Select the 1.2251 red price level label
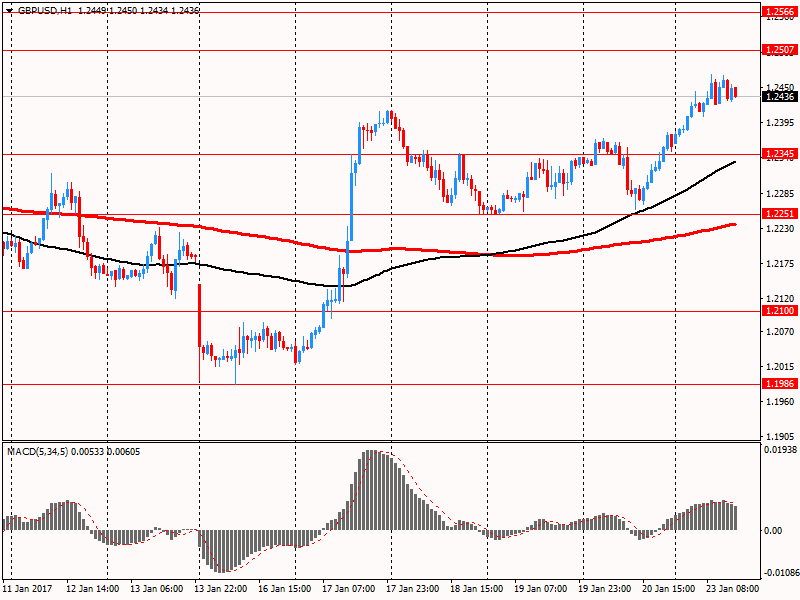The width and height of the screenshot is (800, 600). 779,214
